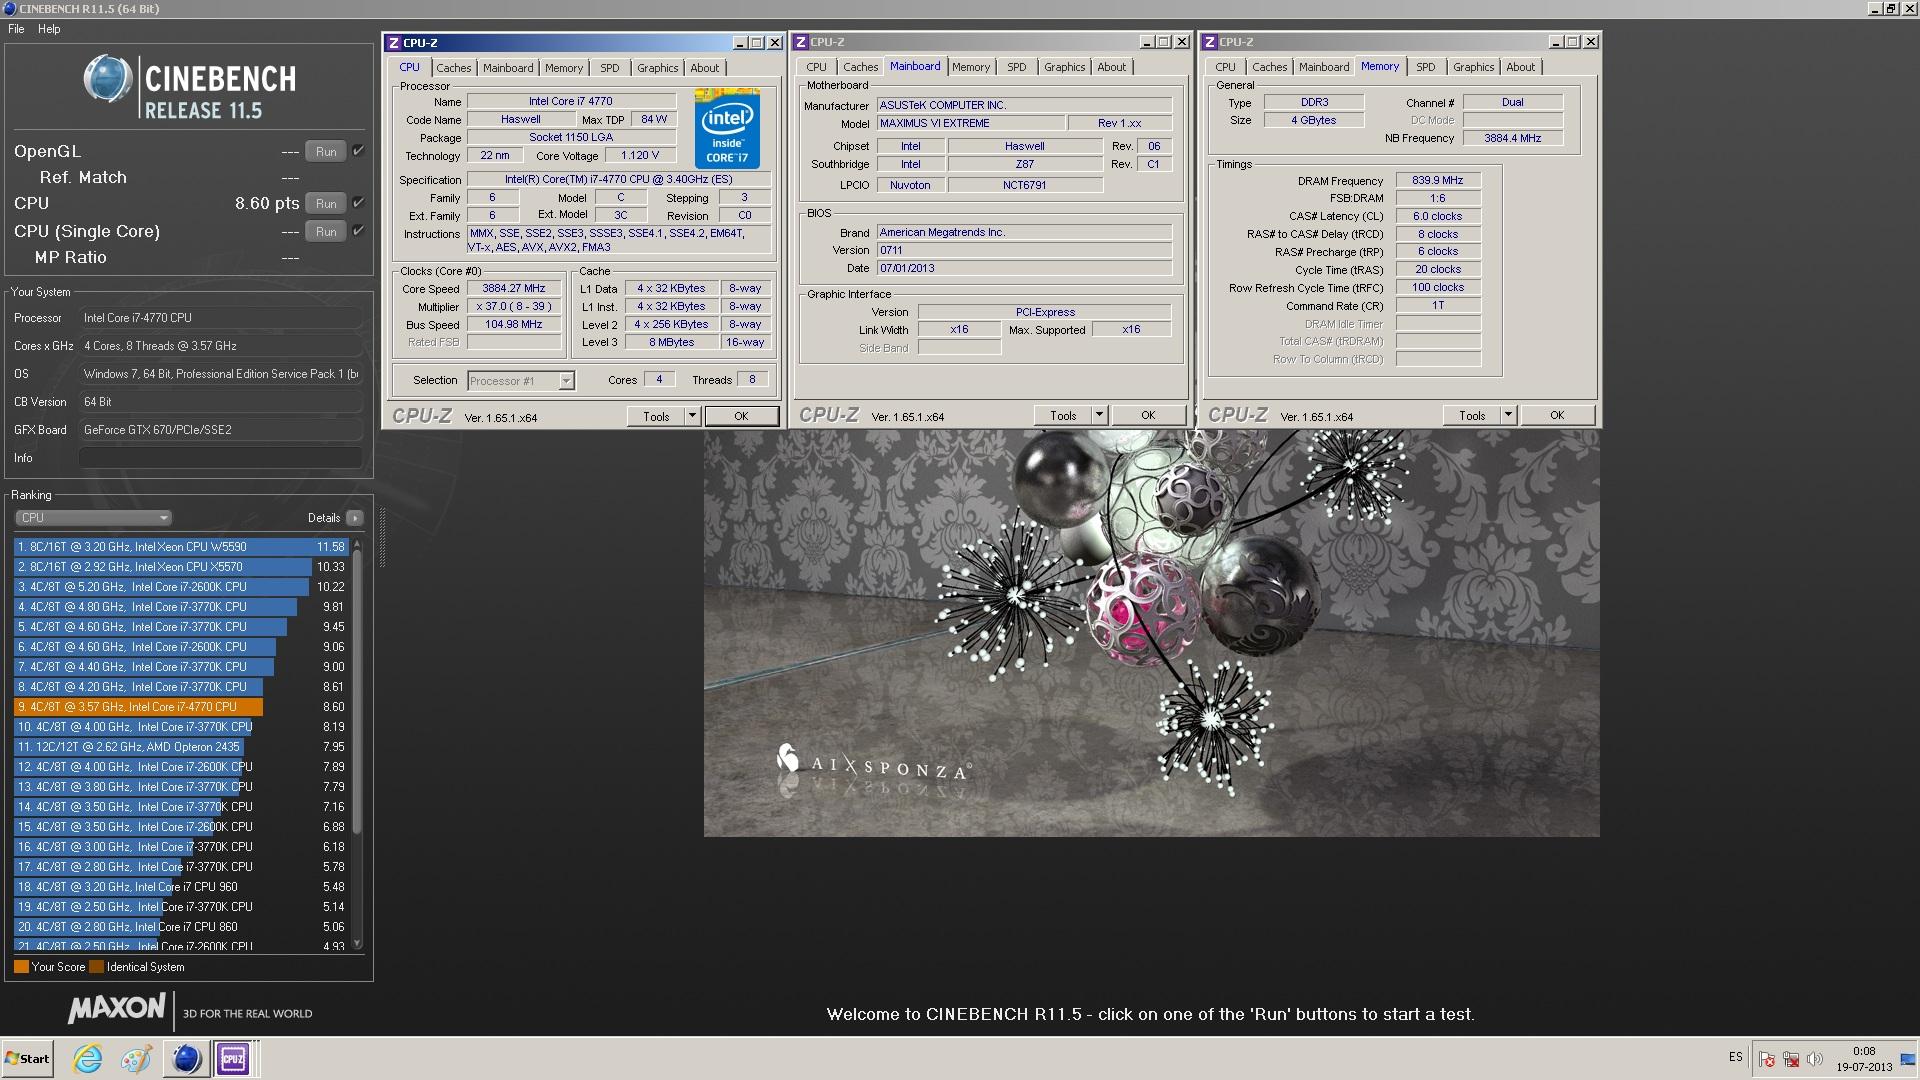Switch to Caches tab in first CPU-Z window
This screenshot has width=1920, height=1080.
click(453, 68)
